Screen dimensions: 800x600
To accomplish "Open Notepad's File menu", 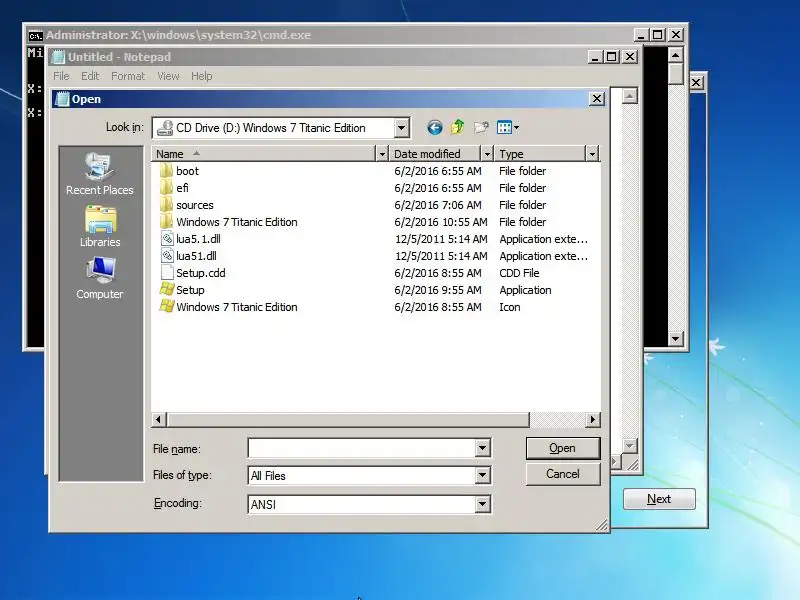I will [61, 76].
